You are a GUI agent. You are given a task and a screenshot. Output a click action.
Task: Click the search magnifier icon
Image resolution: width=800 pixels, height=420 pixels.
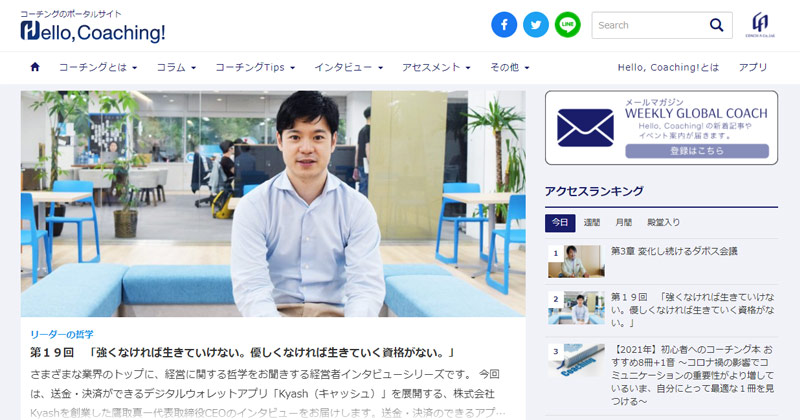(716, 25)
